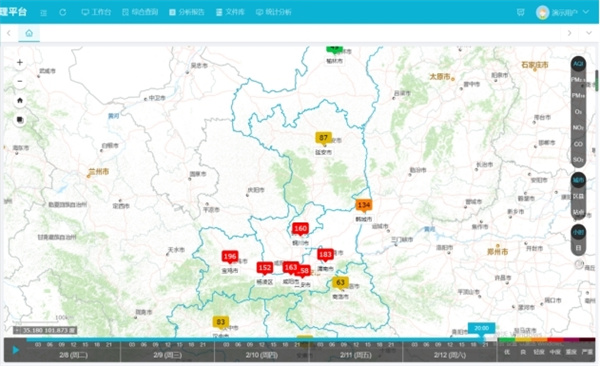Click the refresh icon in top bar
Image resolution: width=600 pixels, height=366 pixels.
pyautogui.click(x=63, y=12)
